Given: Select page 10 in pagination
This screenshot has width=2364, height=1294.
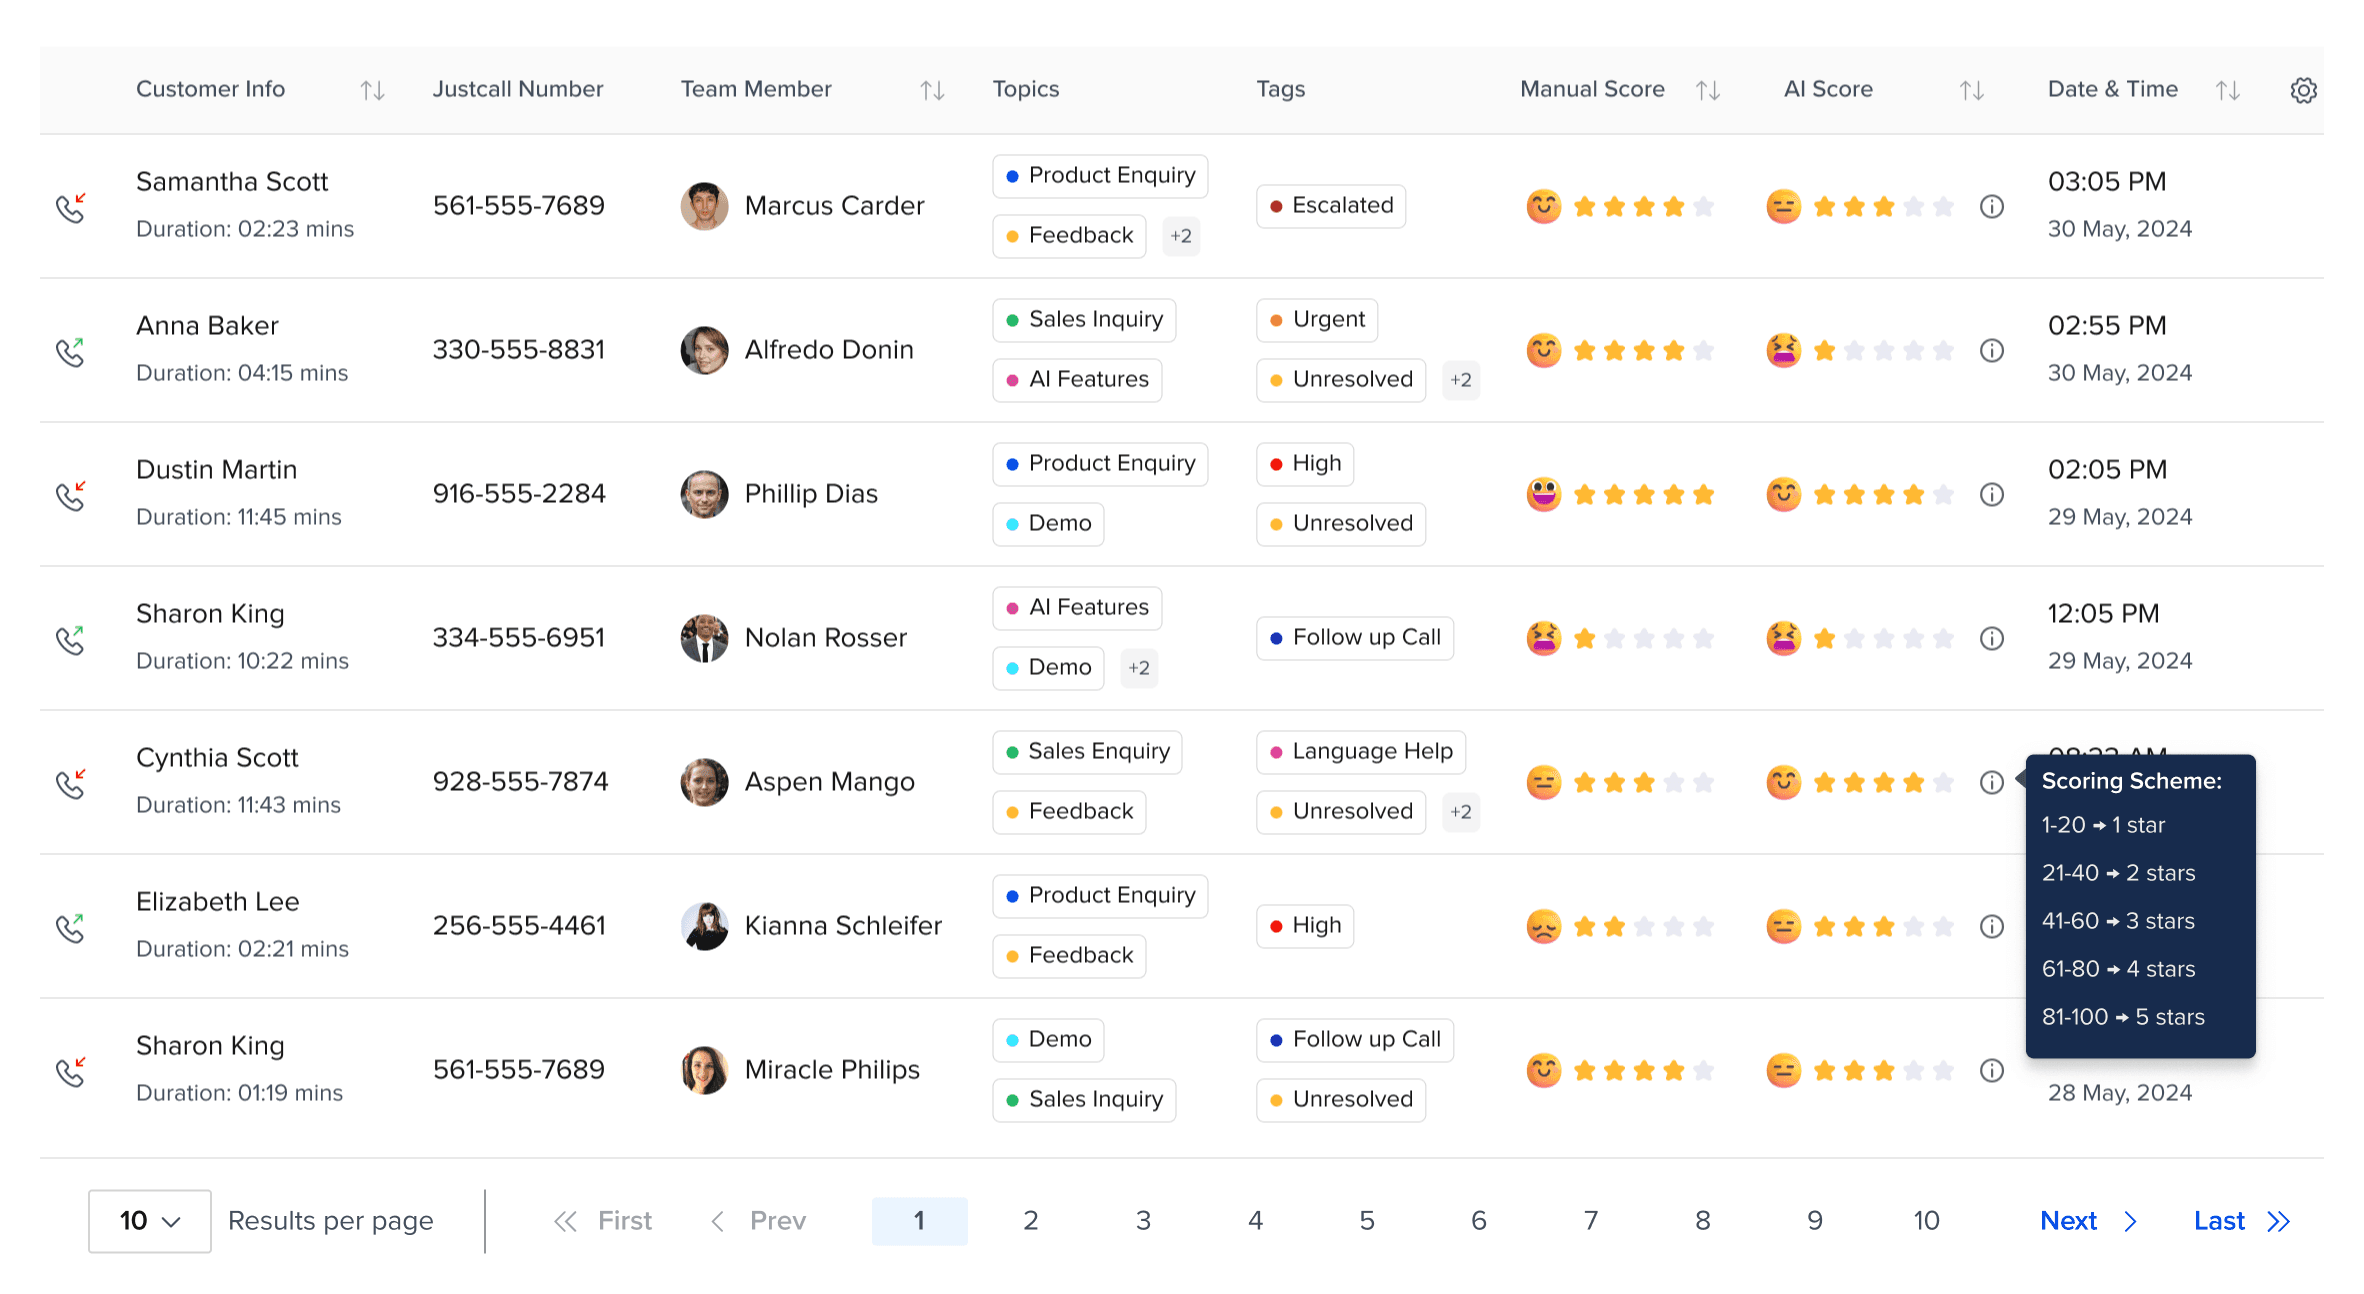Looking at the screenshot, I should pyautogui.click(x=1926, y=1221).
